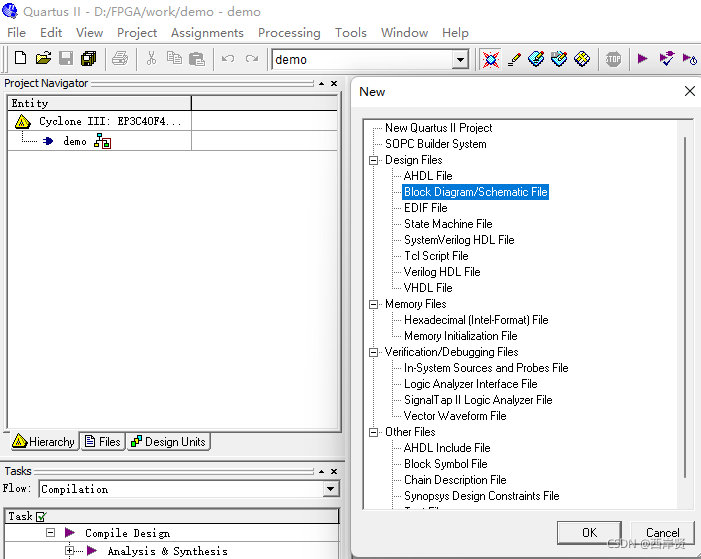Click Cancel in the New dialog
The width and height of the screenshot is (701, 559).
663,533
